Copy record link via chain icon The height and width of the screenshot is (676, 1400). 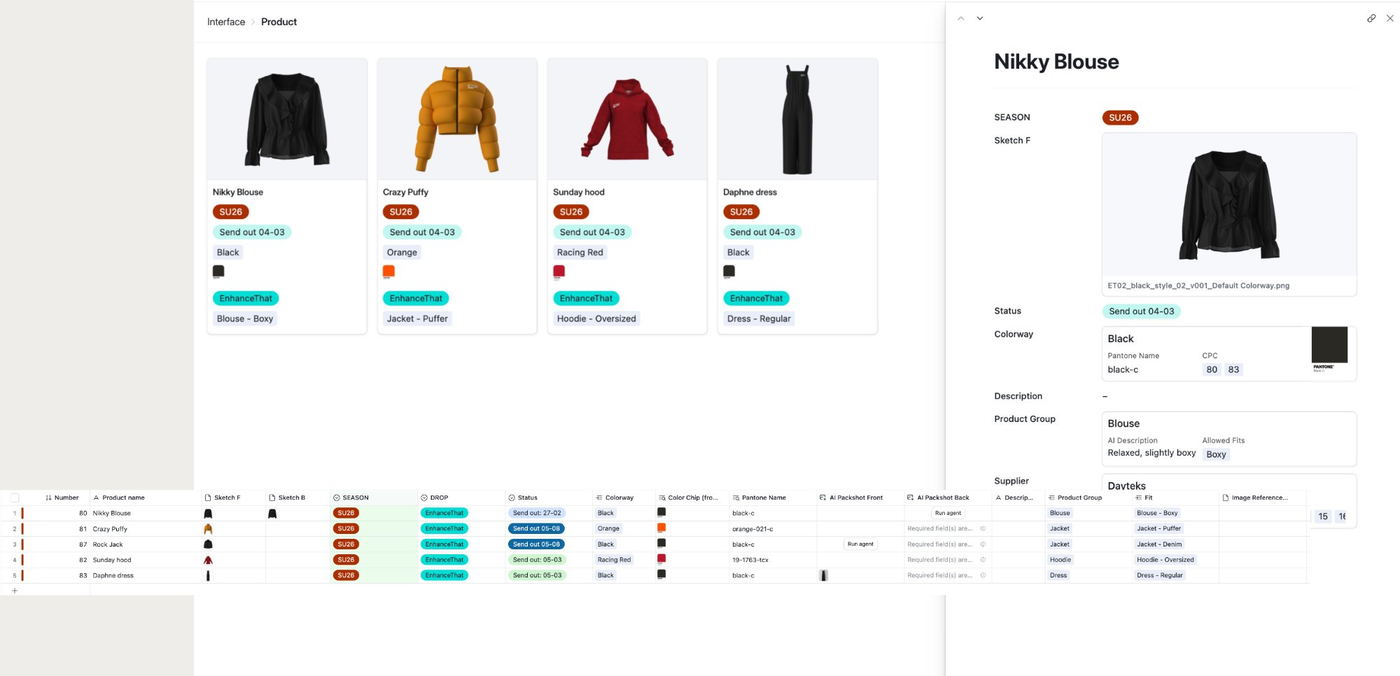point(1371,18)
